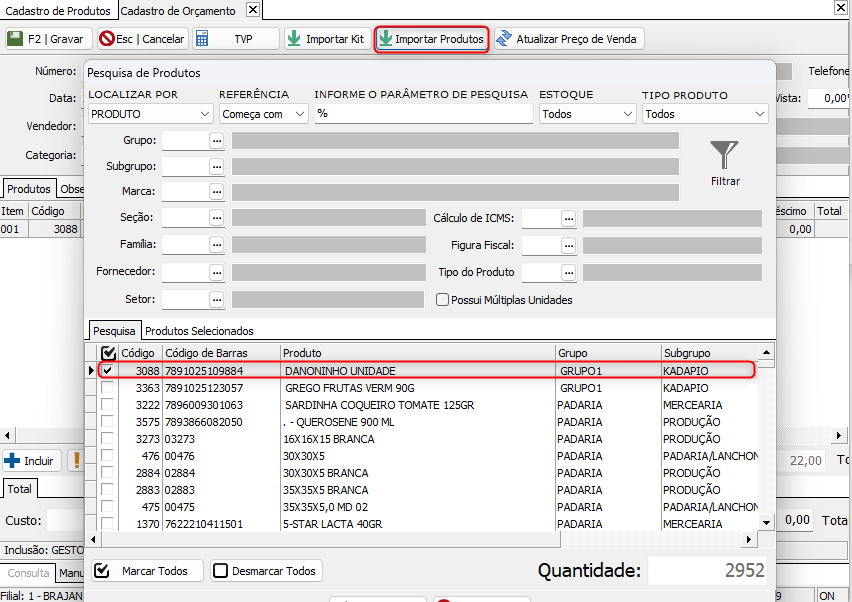Viewport: 852px width, 602px height.
Task: Open the Grupo lookup ellipsis button
Action: 216,141
